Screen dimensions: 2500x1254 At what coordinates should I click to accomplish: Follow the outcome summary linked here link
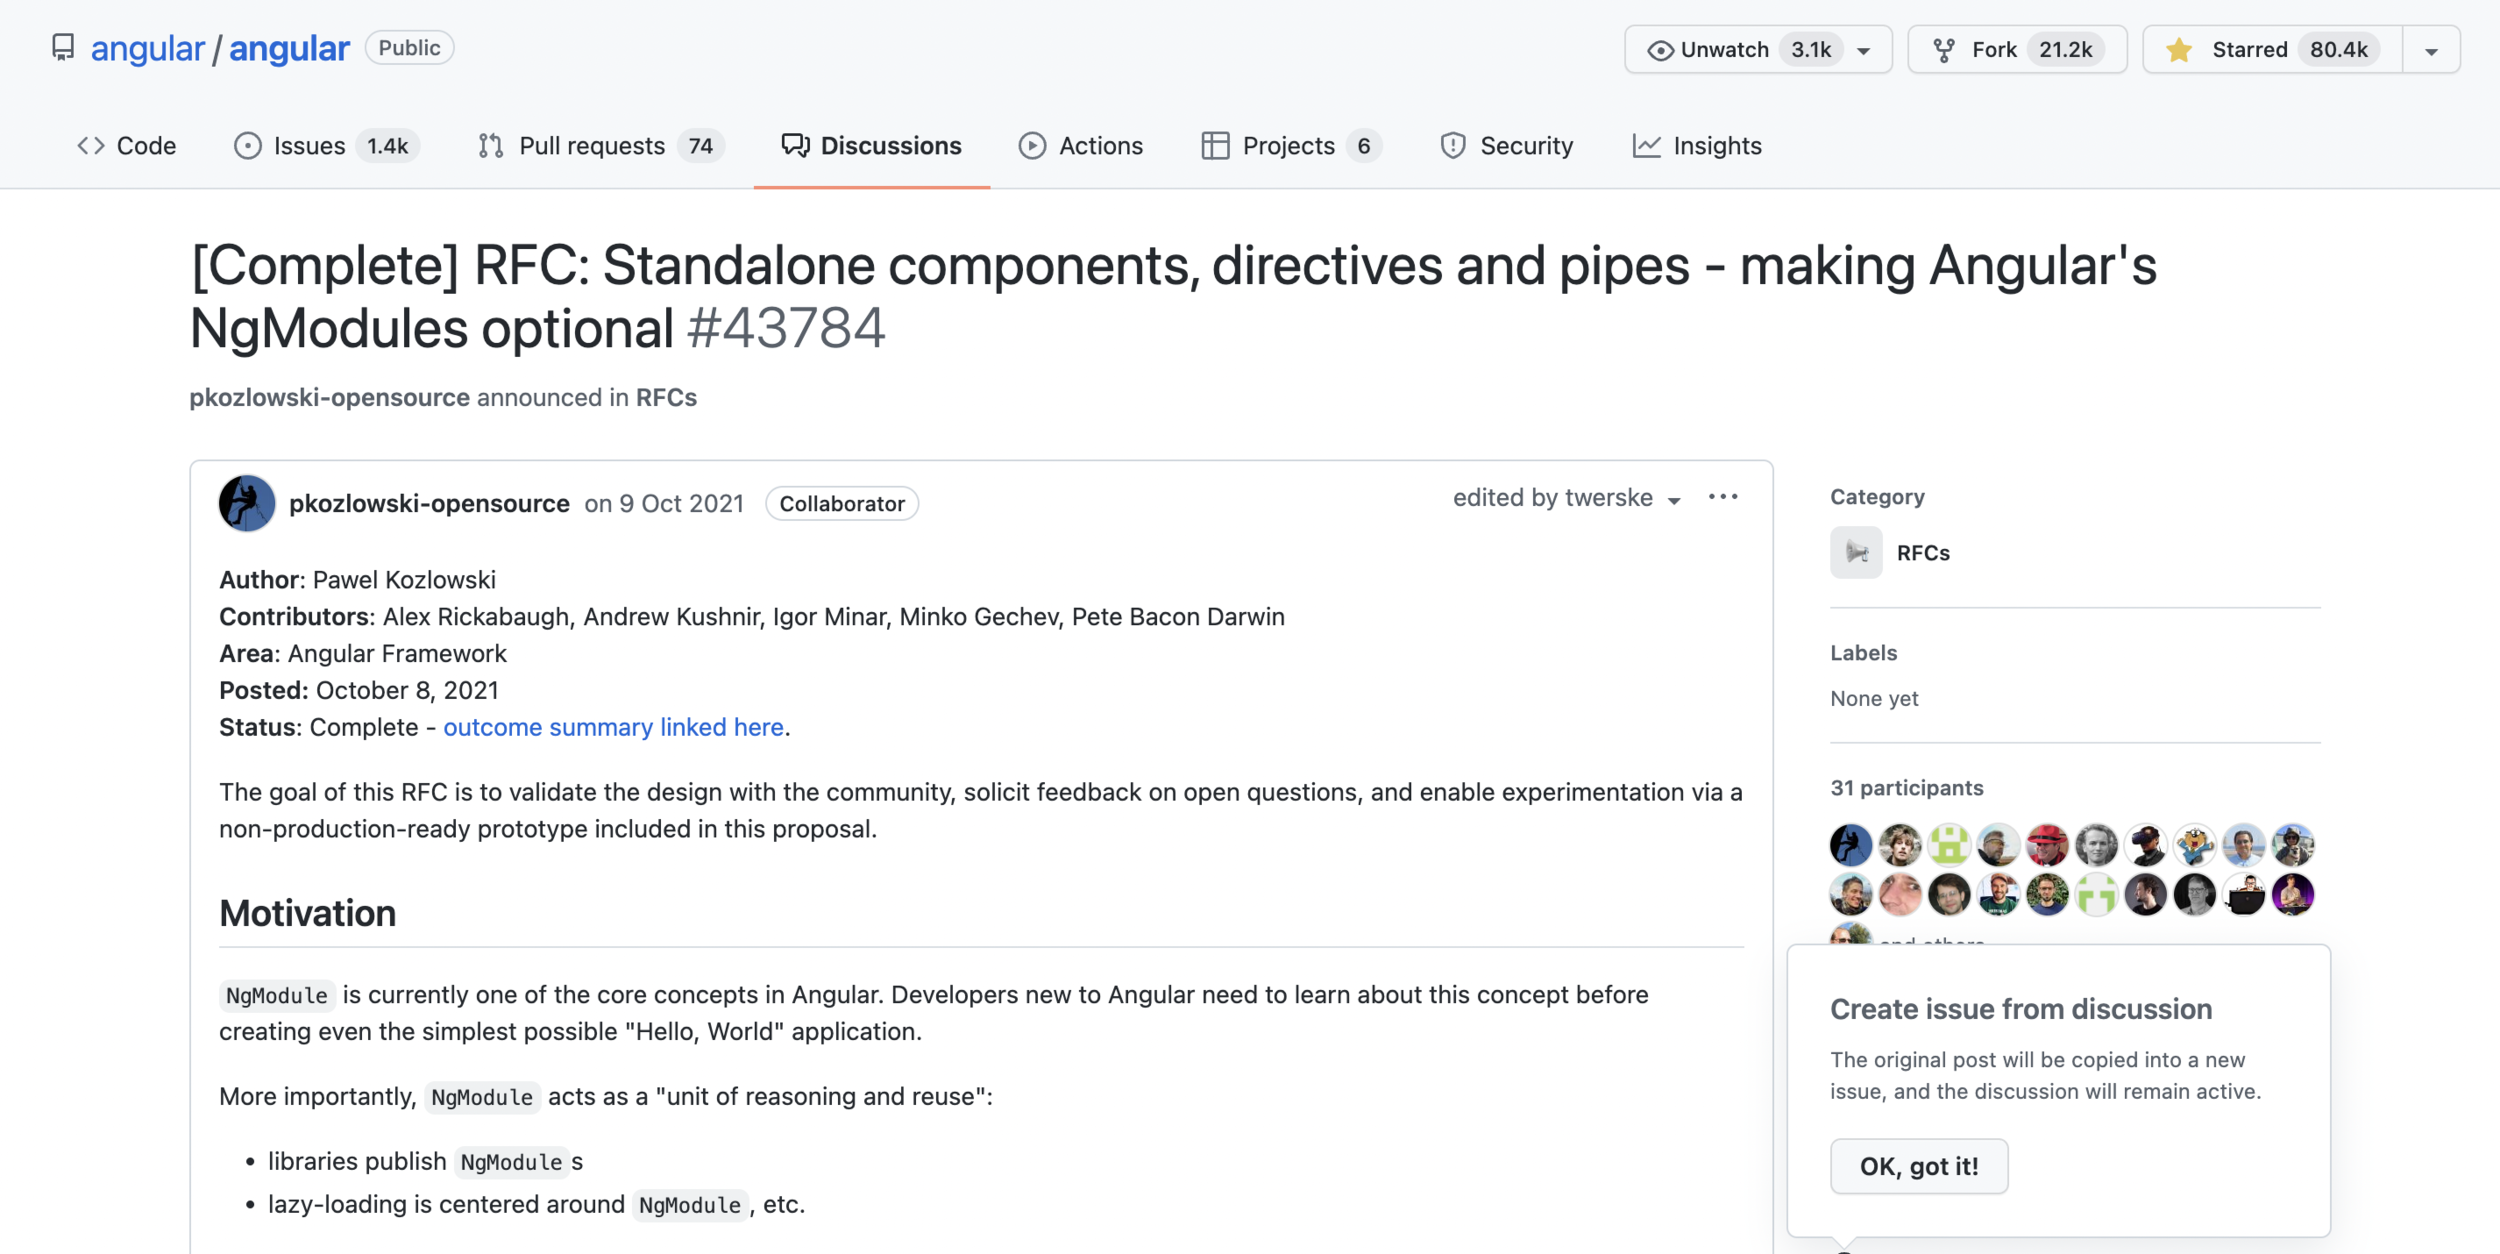click(613, 727)
